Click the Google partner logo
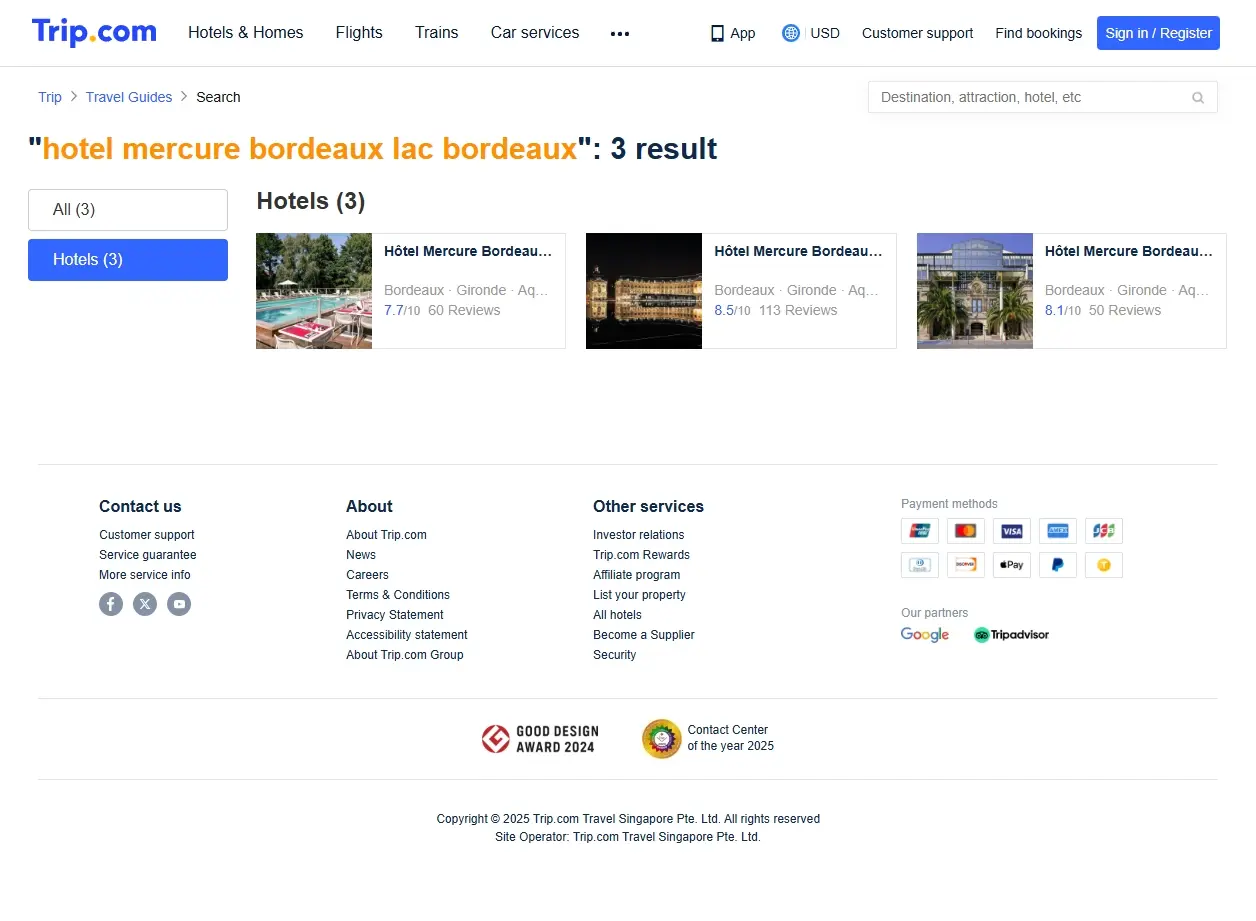Screen dimensions: 1256x921 click(x=925, y=635)
